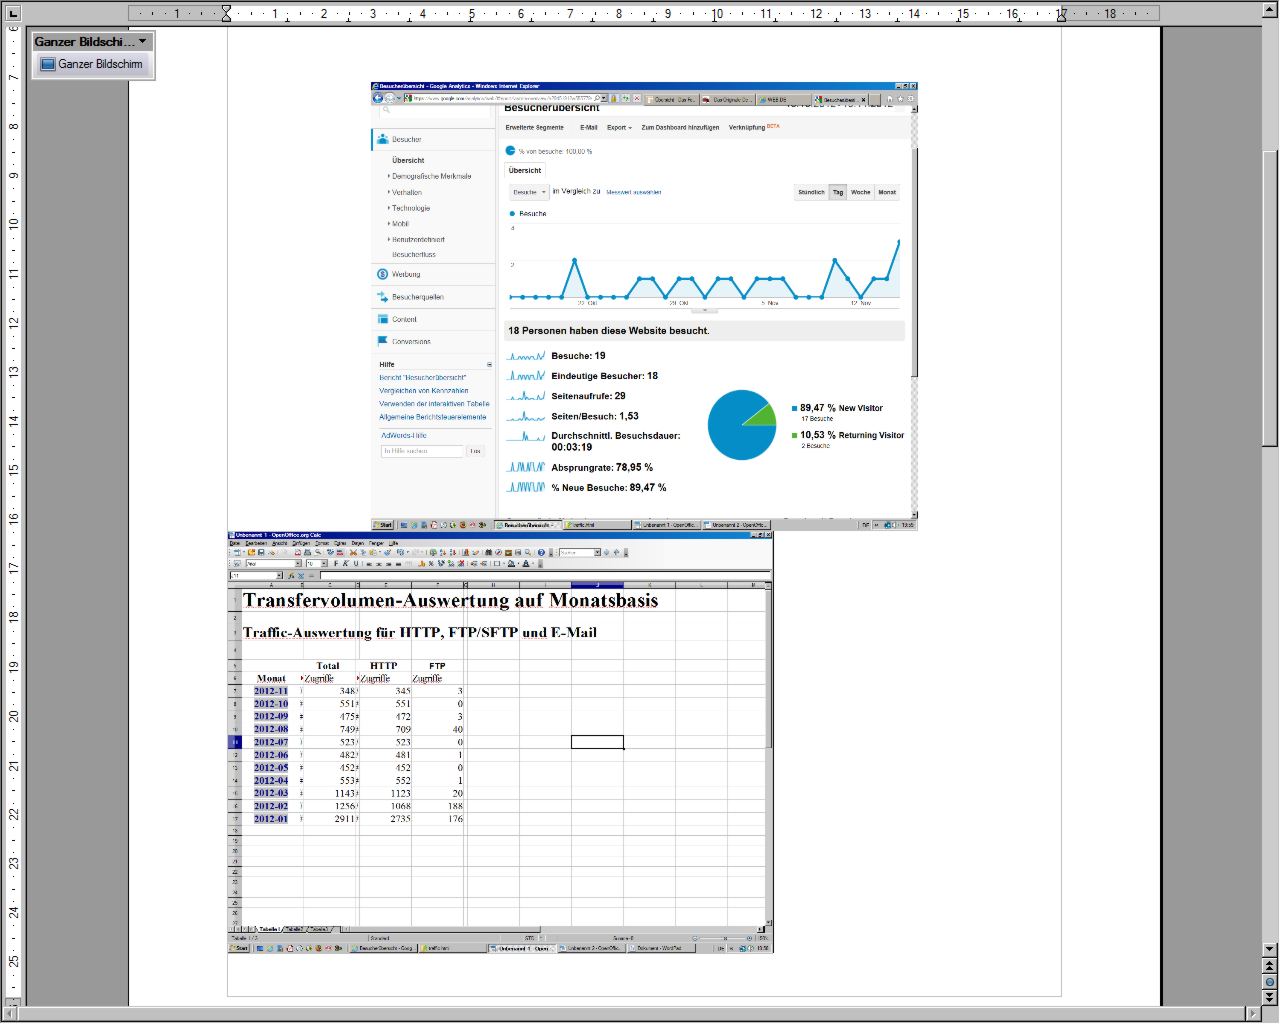The width and height of the screenshot is (1280, 1024).
Task: Click the vertical scrollbar down arrow
Action: (1269, 949)
